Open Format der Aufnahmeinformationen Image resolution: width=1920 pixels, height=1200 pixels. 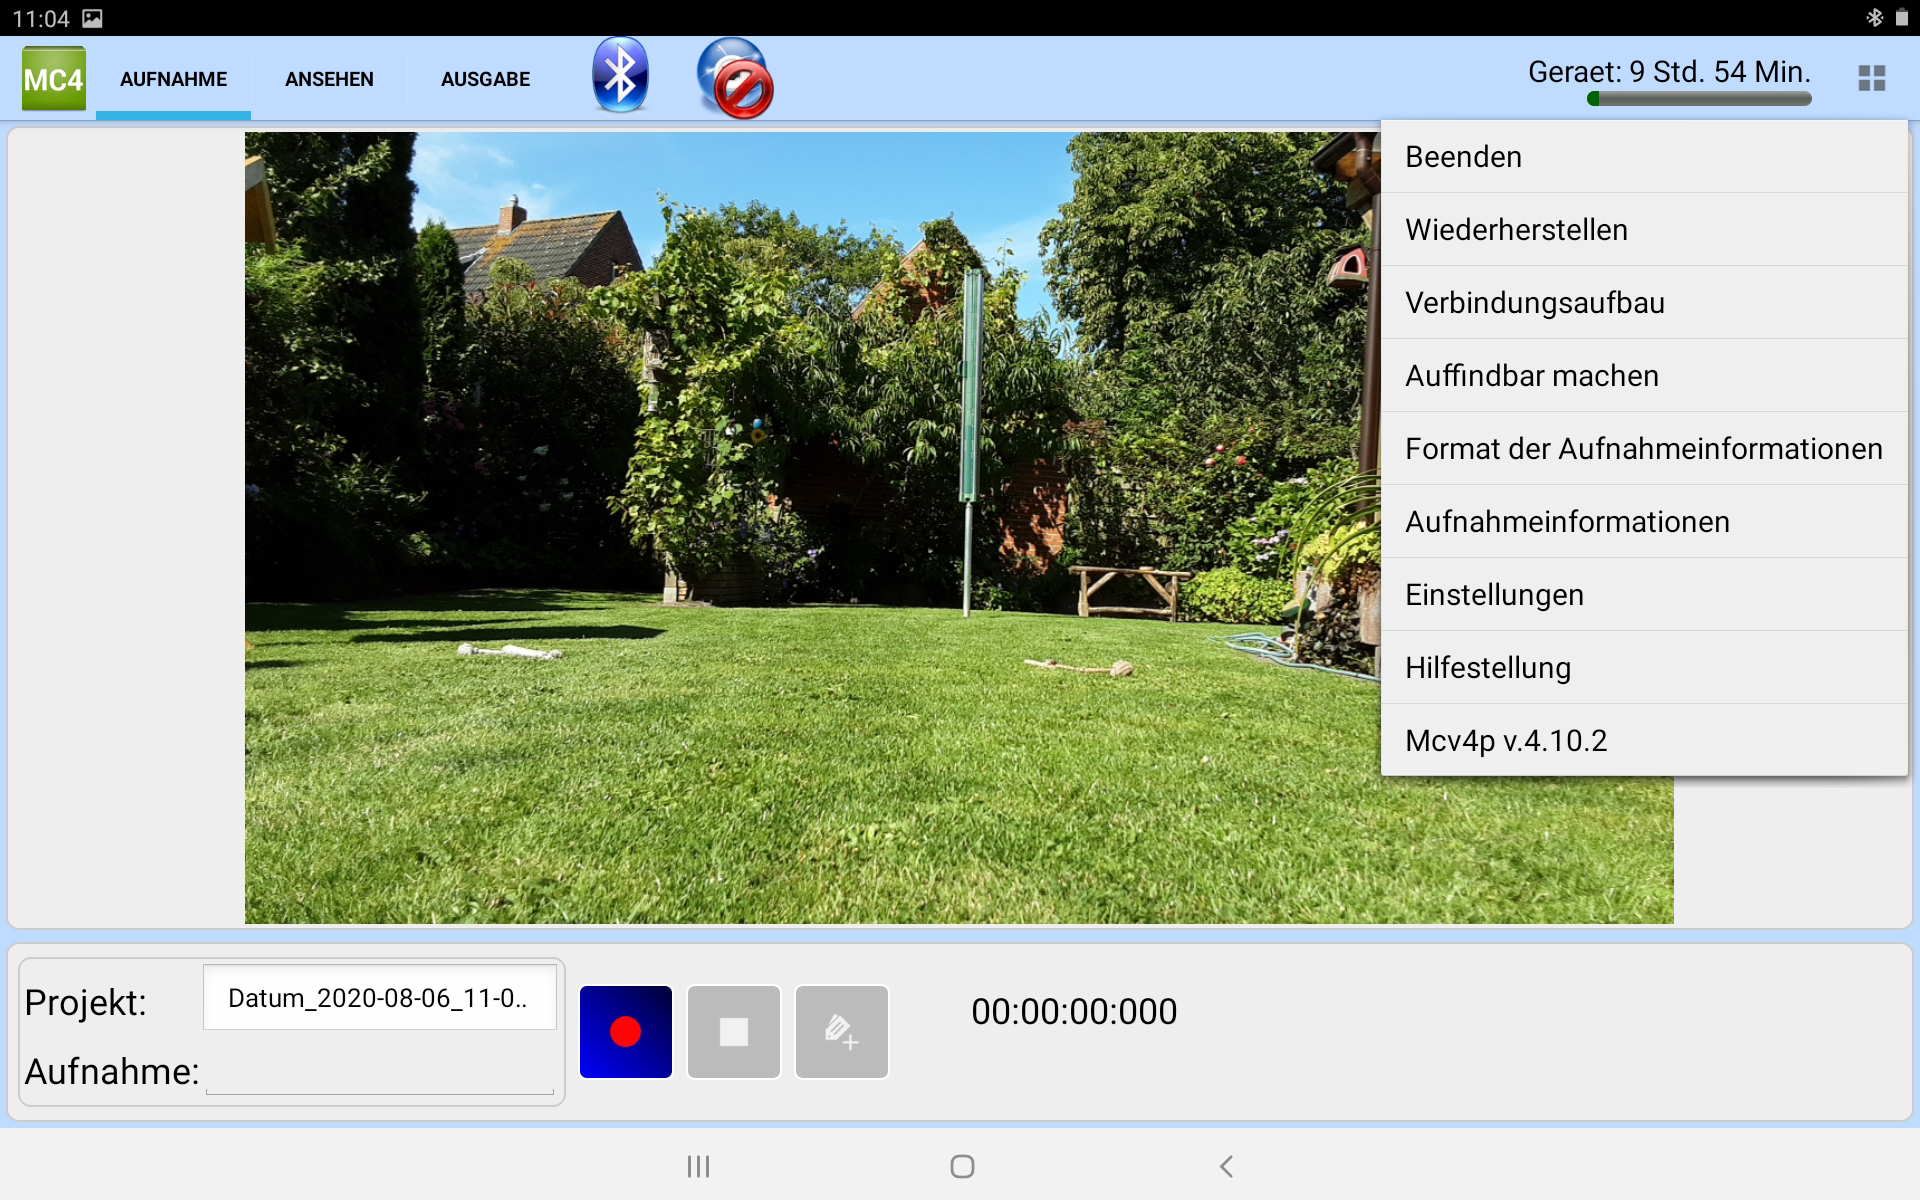(x=1644, y=449)
